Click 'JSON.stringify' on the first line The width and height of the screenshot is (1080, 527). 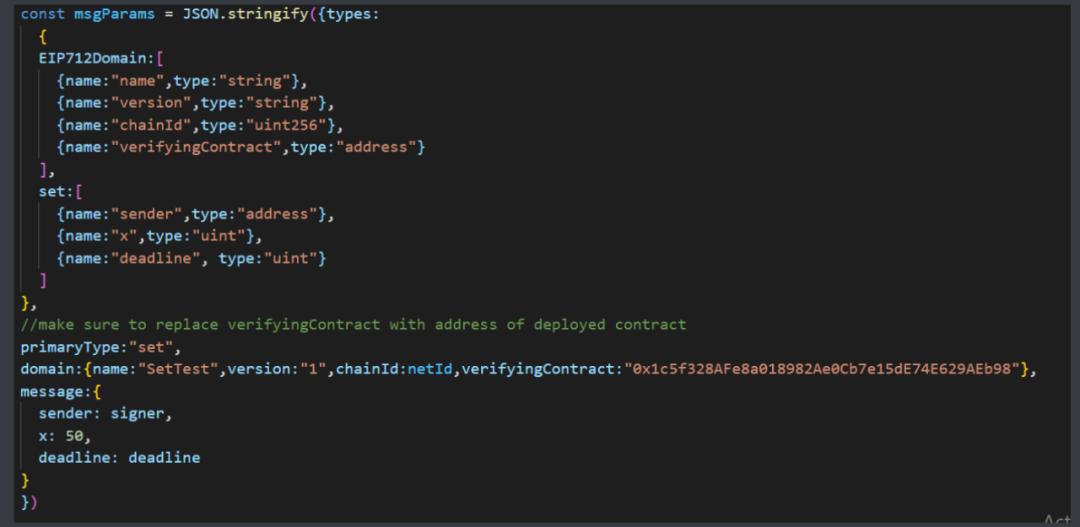[245, 14]
